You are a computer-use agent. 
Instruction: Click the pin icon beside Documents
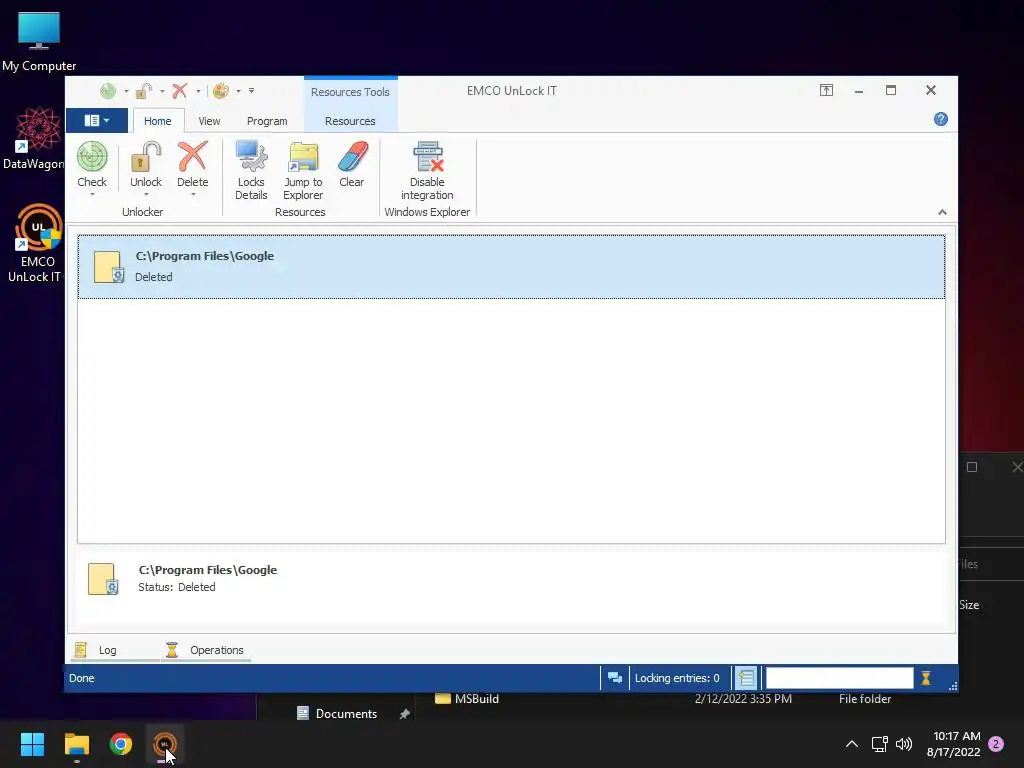pos(404,714)
